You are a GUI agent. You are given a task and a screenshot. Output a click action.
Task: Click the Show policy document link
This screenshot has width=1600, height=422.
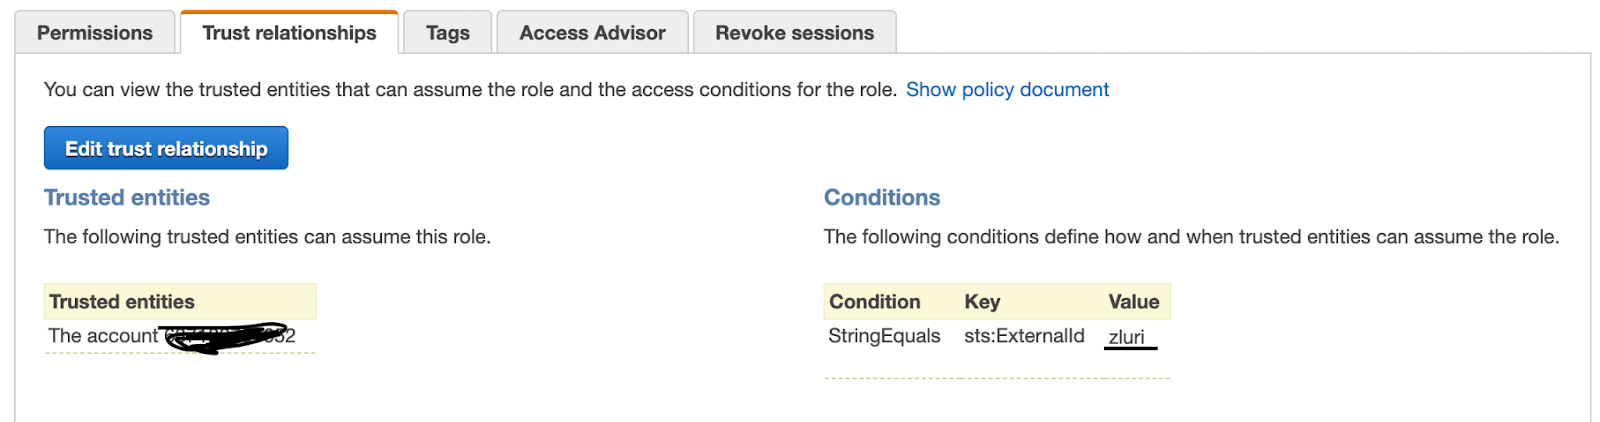coord(1007,89)
